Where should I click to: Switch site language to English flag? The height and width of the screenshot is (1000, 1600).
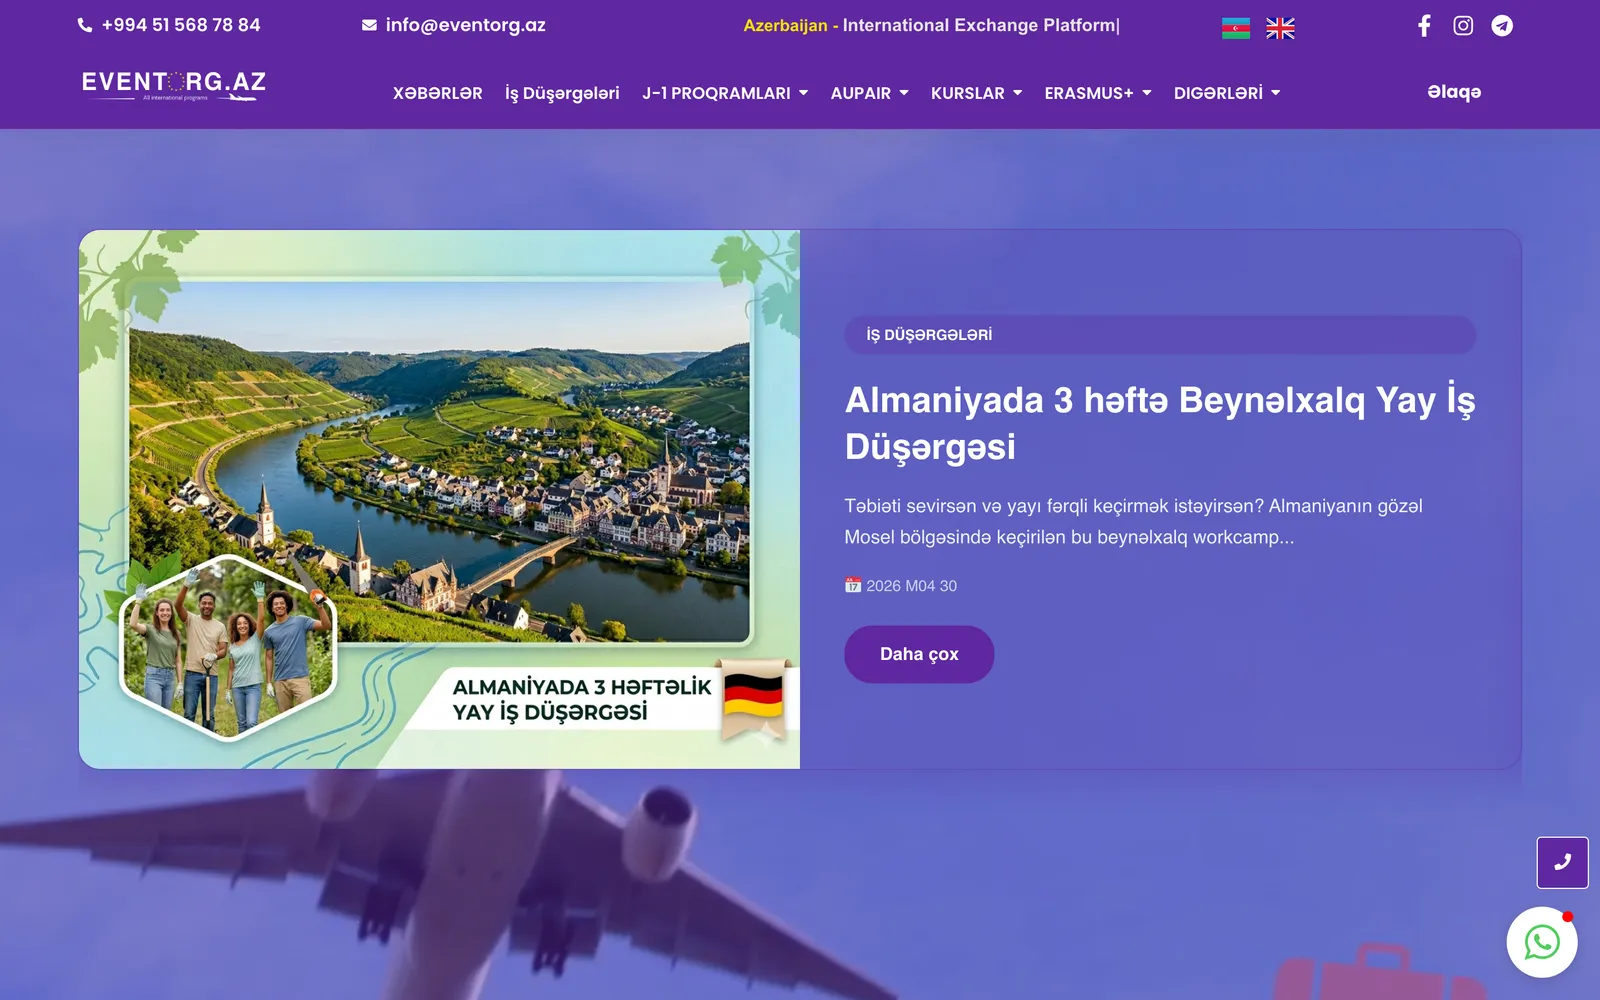1280,28
